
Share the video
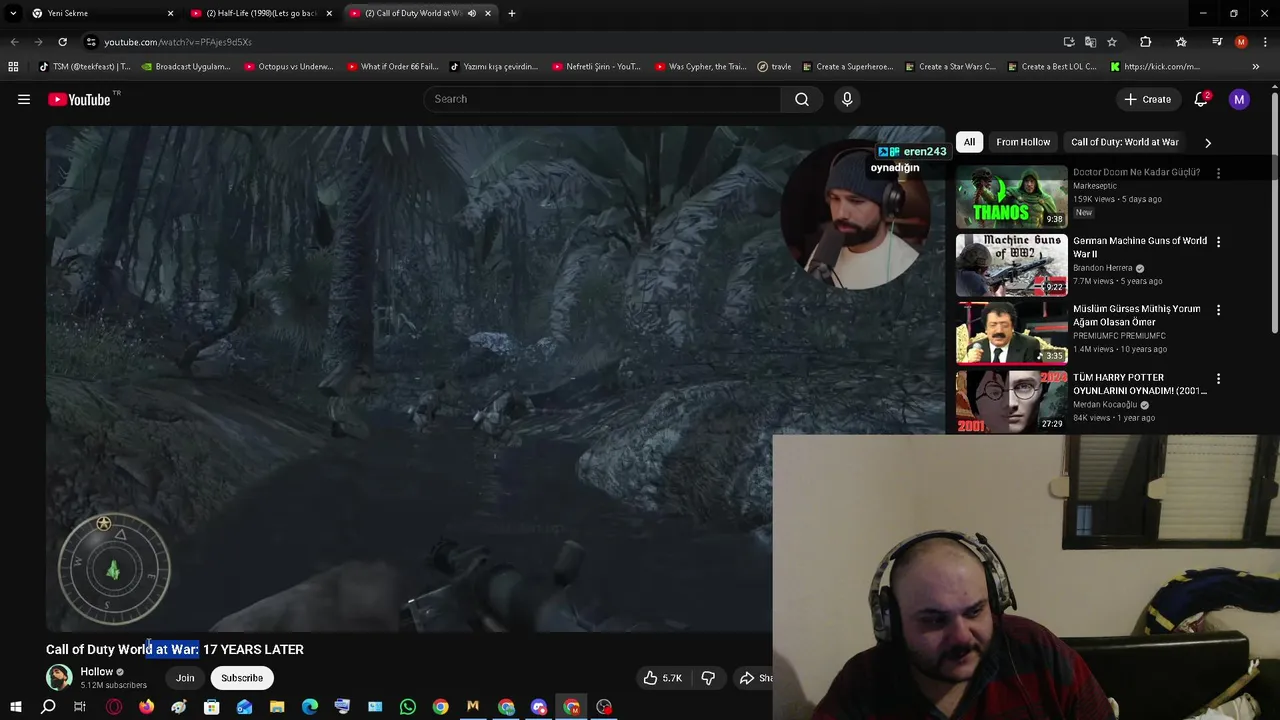tap(756, 678)
